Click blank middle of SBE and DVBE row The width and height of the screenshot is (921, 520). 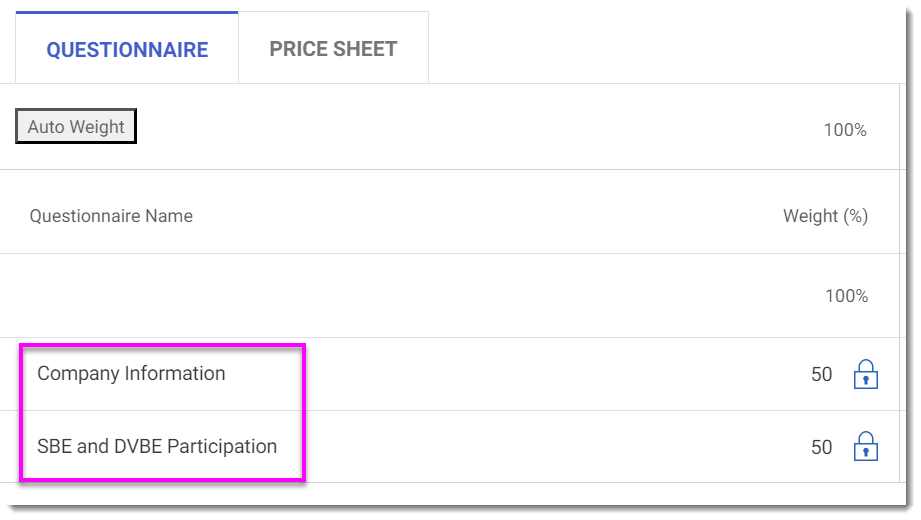550,447
